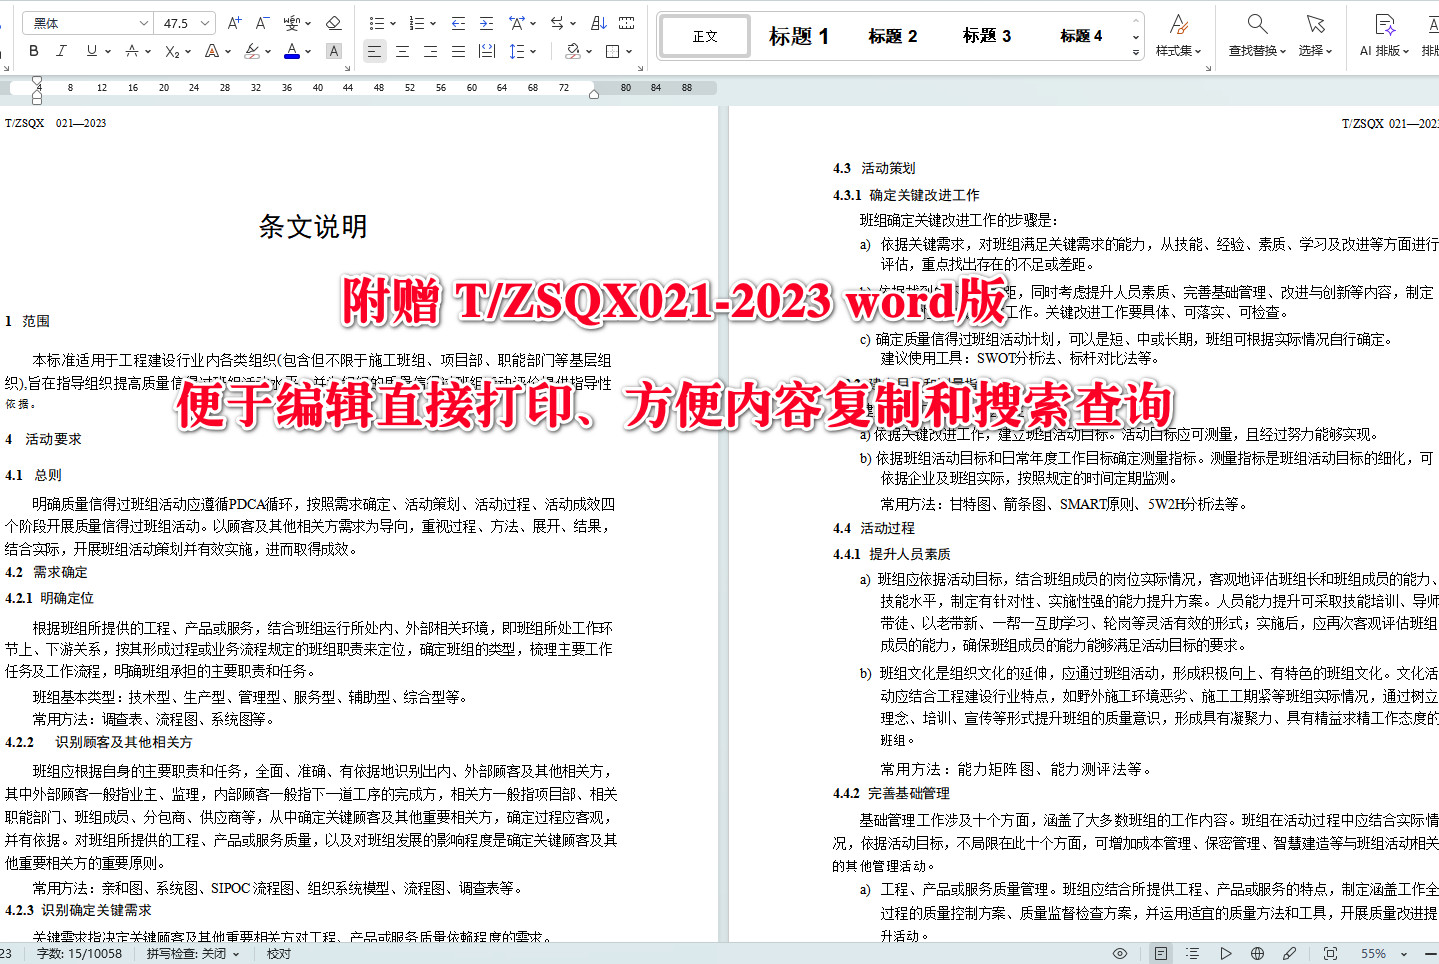Screen dimensions: 1439x964
Task: Apply 标题 1 heading style
Action: (x=798, y=36)
